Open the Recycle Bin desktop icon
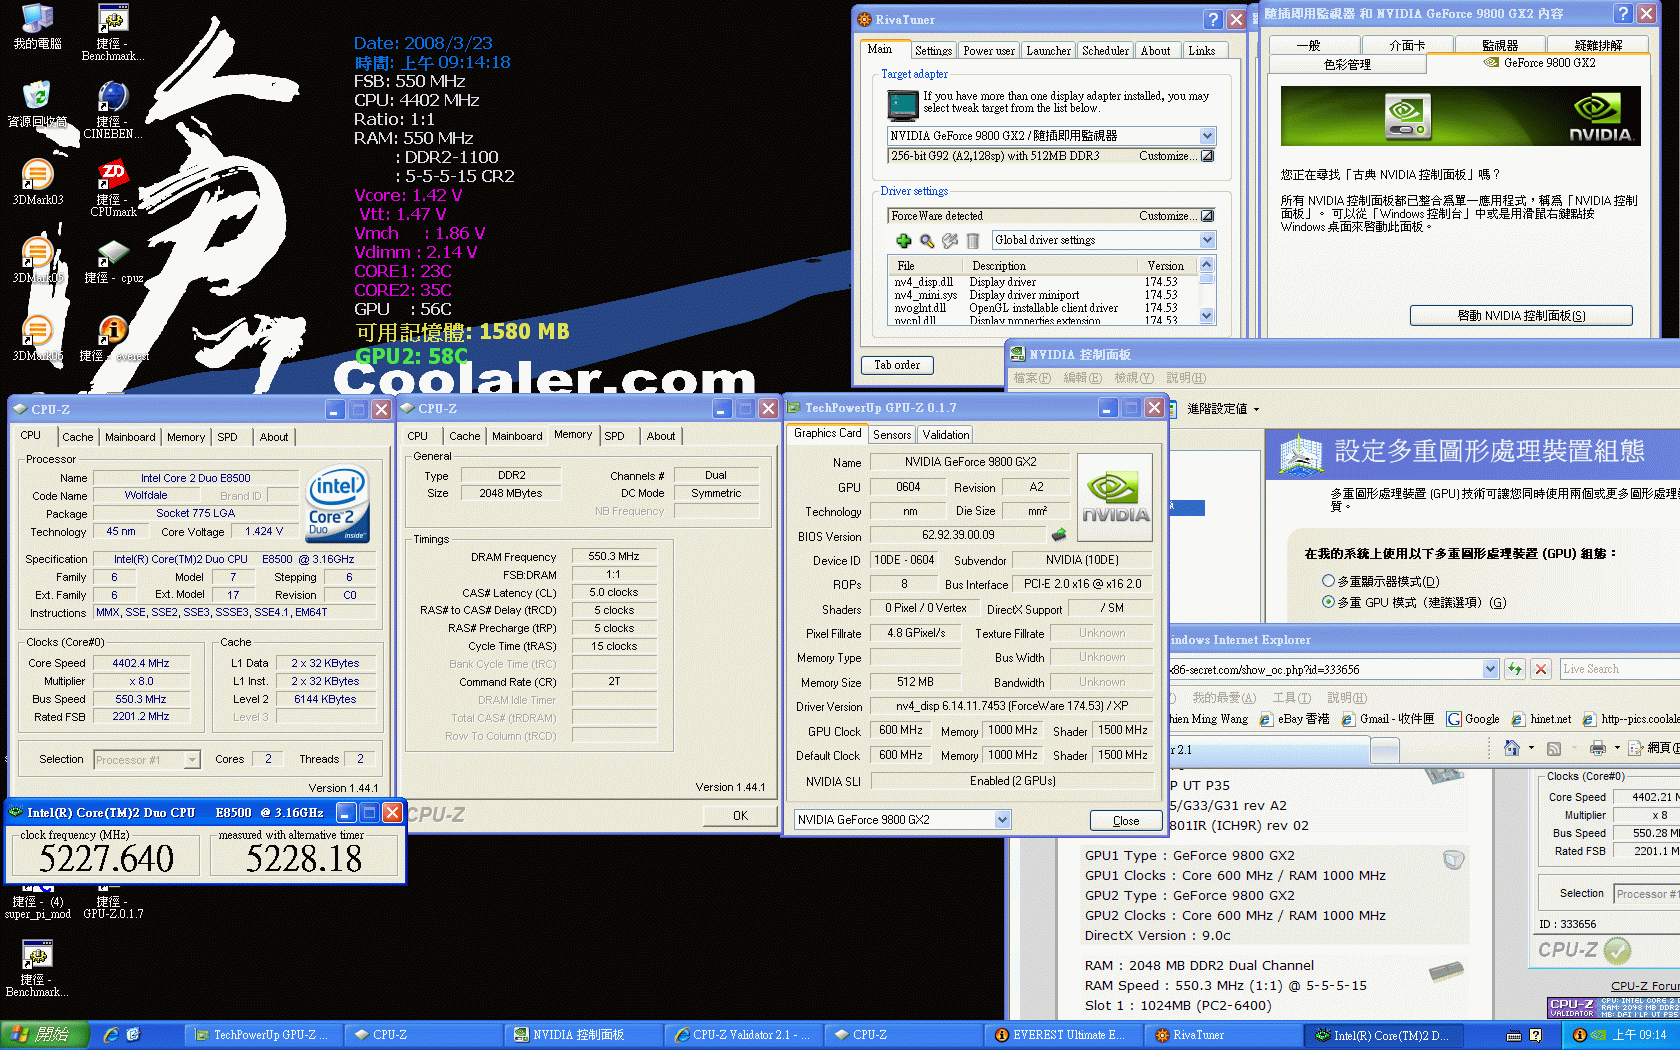The height and width of the screenshot is (1050, 1680). [x=37, y=104]
